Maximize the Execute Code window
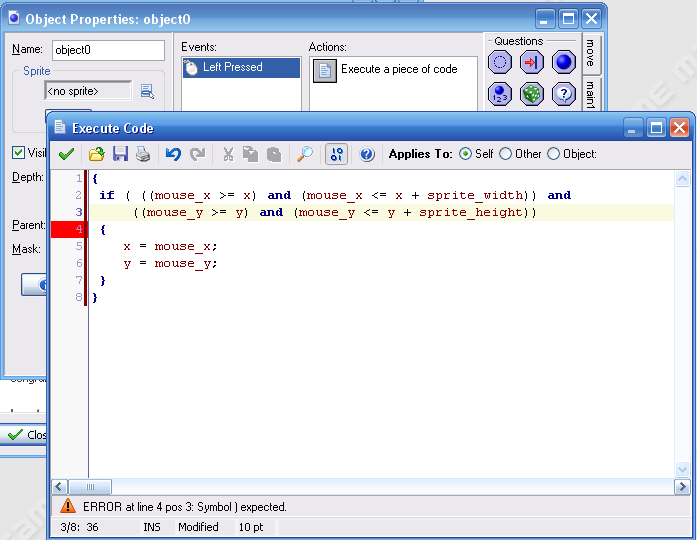Screen dimensions: 697x540 click(656, 128)
